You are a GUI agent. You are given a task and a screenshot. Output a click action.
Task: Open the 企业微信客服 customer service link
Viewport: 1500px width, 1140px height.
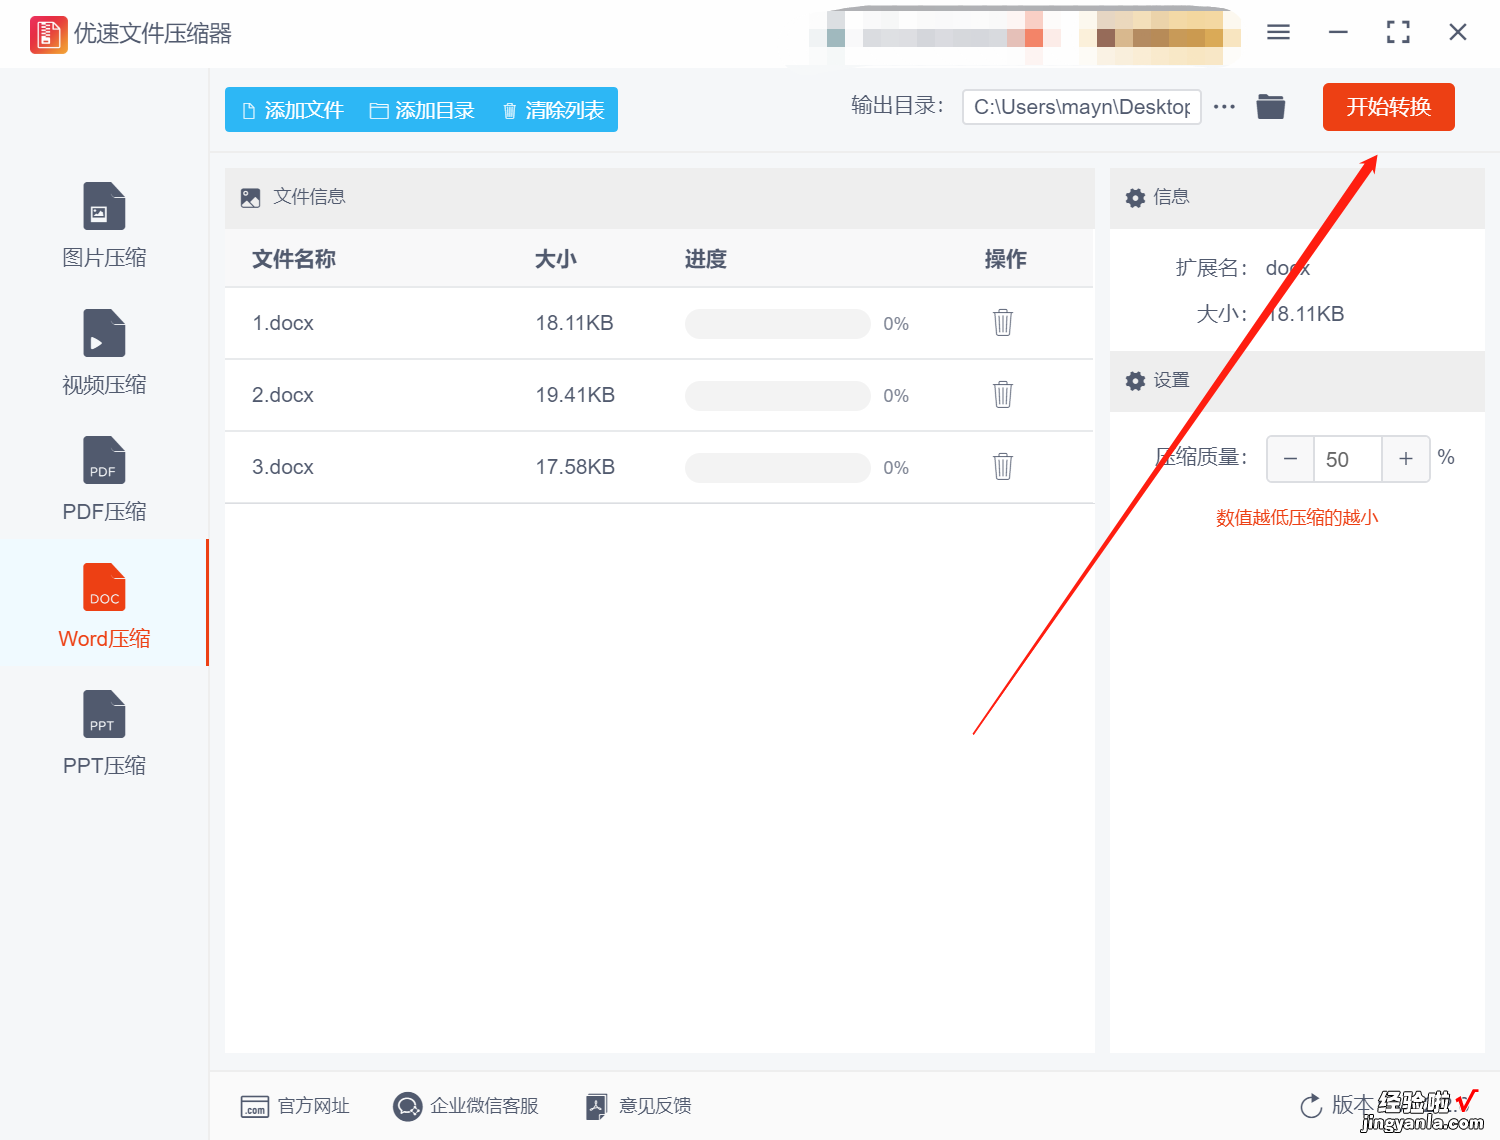tap(466, 1106)
